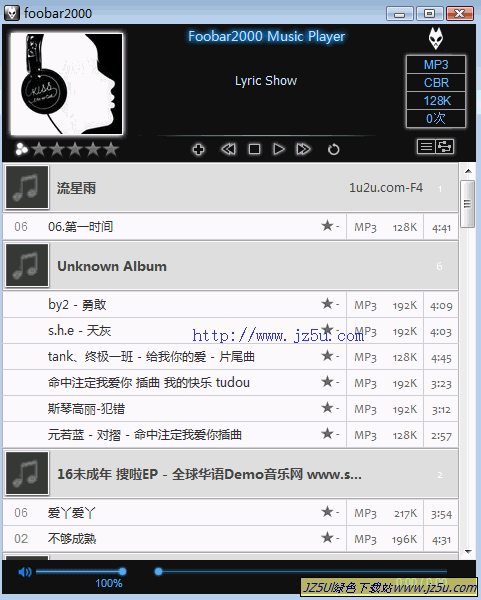This screenshot has height=600, width=481.
Task: Click the 128K bitrate info box
Action: coord(436,100)
